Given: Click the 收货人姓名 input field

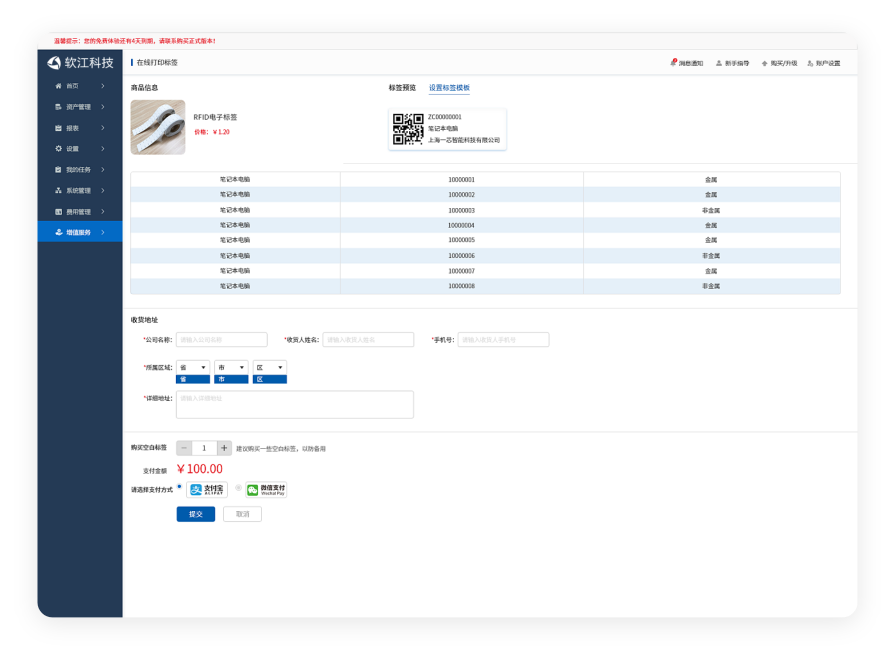Looking at the screenshot, I should click(x=368, y=340).
